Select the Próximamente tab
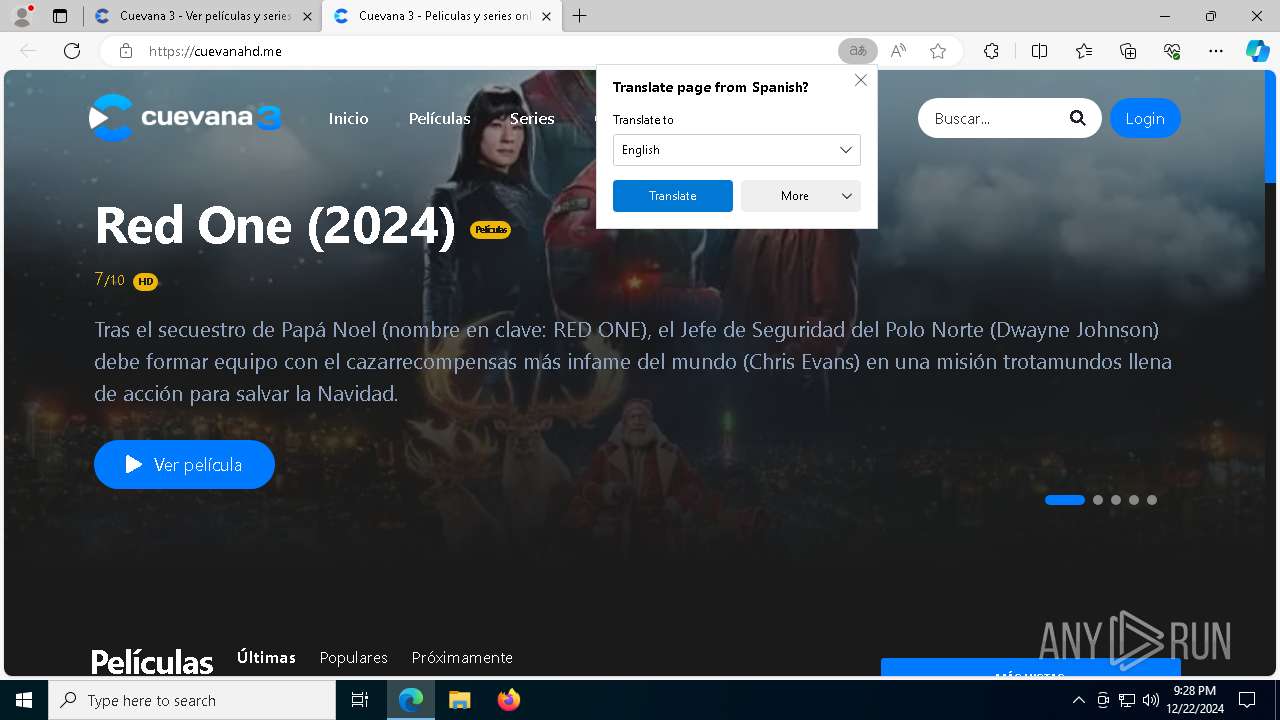The image size is (1280, 720). click(x=462, y=657)
